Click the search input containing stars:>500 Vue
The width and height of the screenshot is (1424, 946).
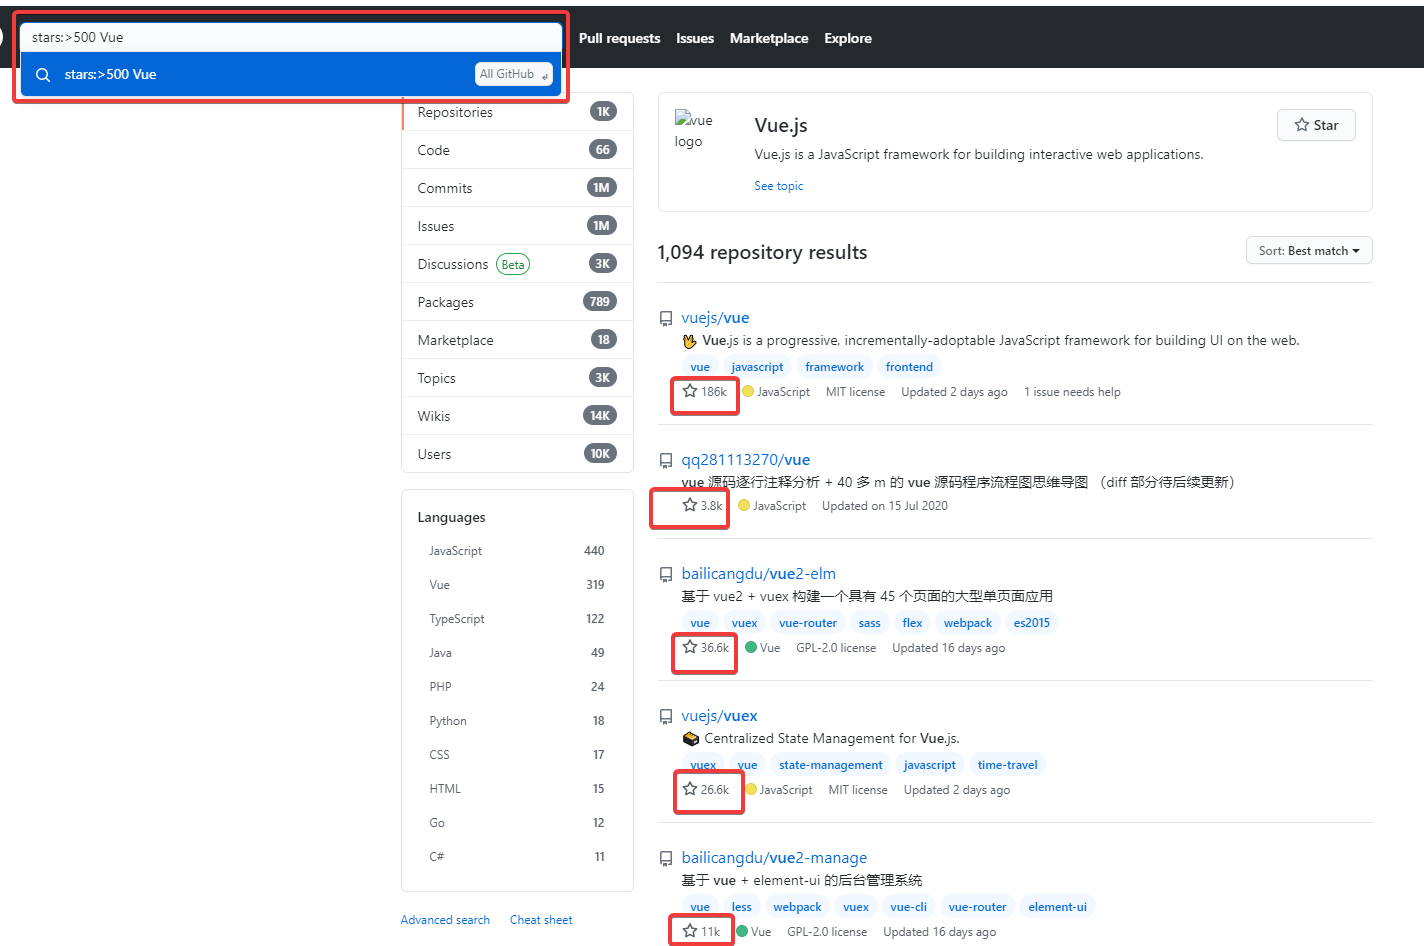[291, 37]
